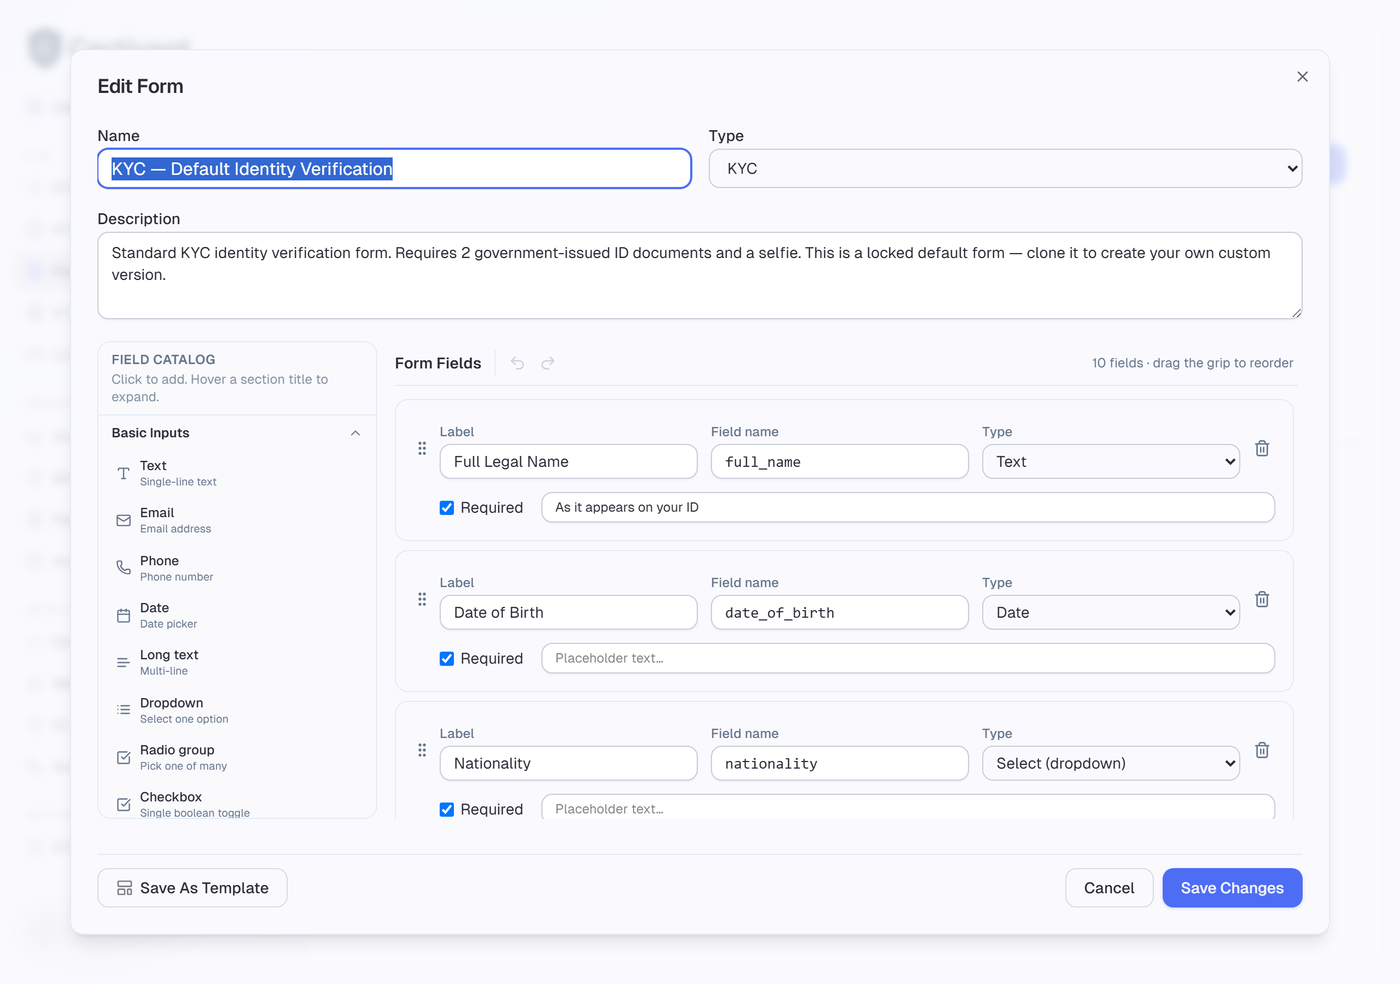Close the Edit Form dialog
Viewport: 1400px width, 984px height.
[x=1302, y=77]
